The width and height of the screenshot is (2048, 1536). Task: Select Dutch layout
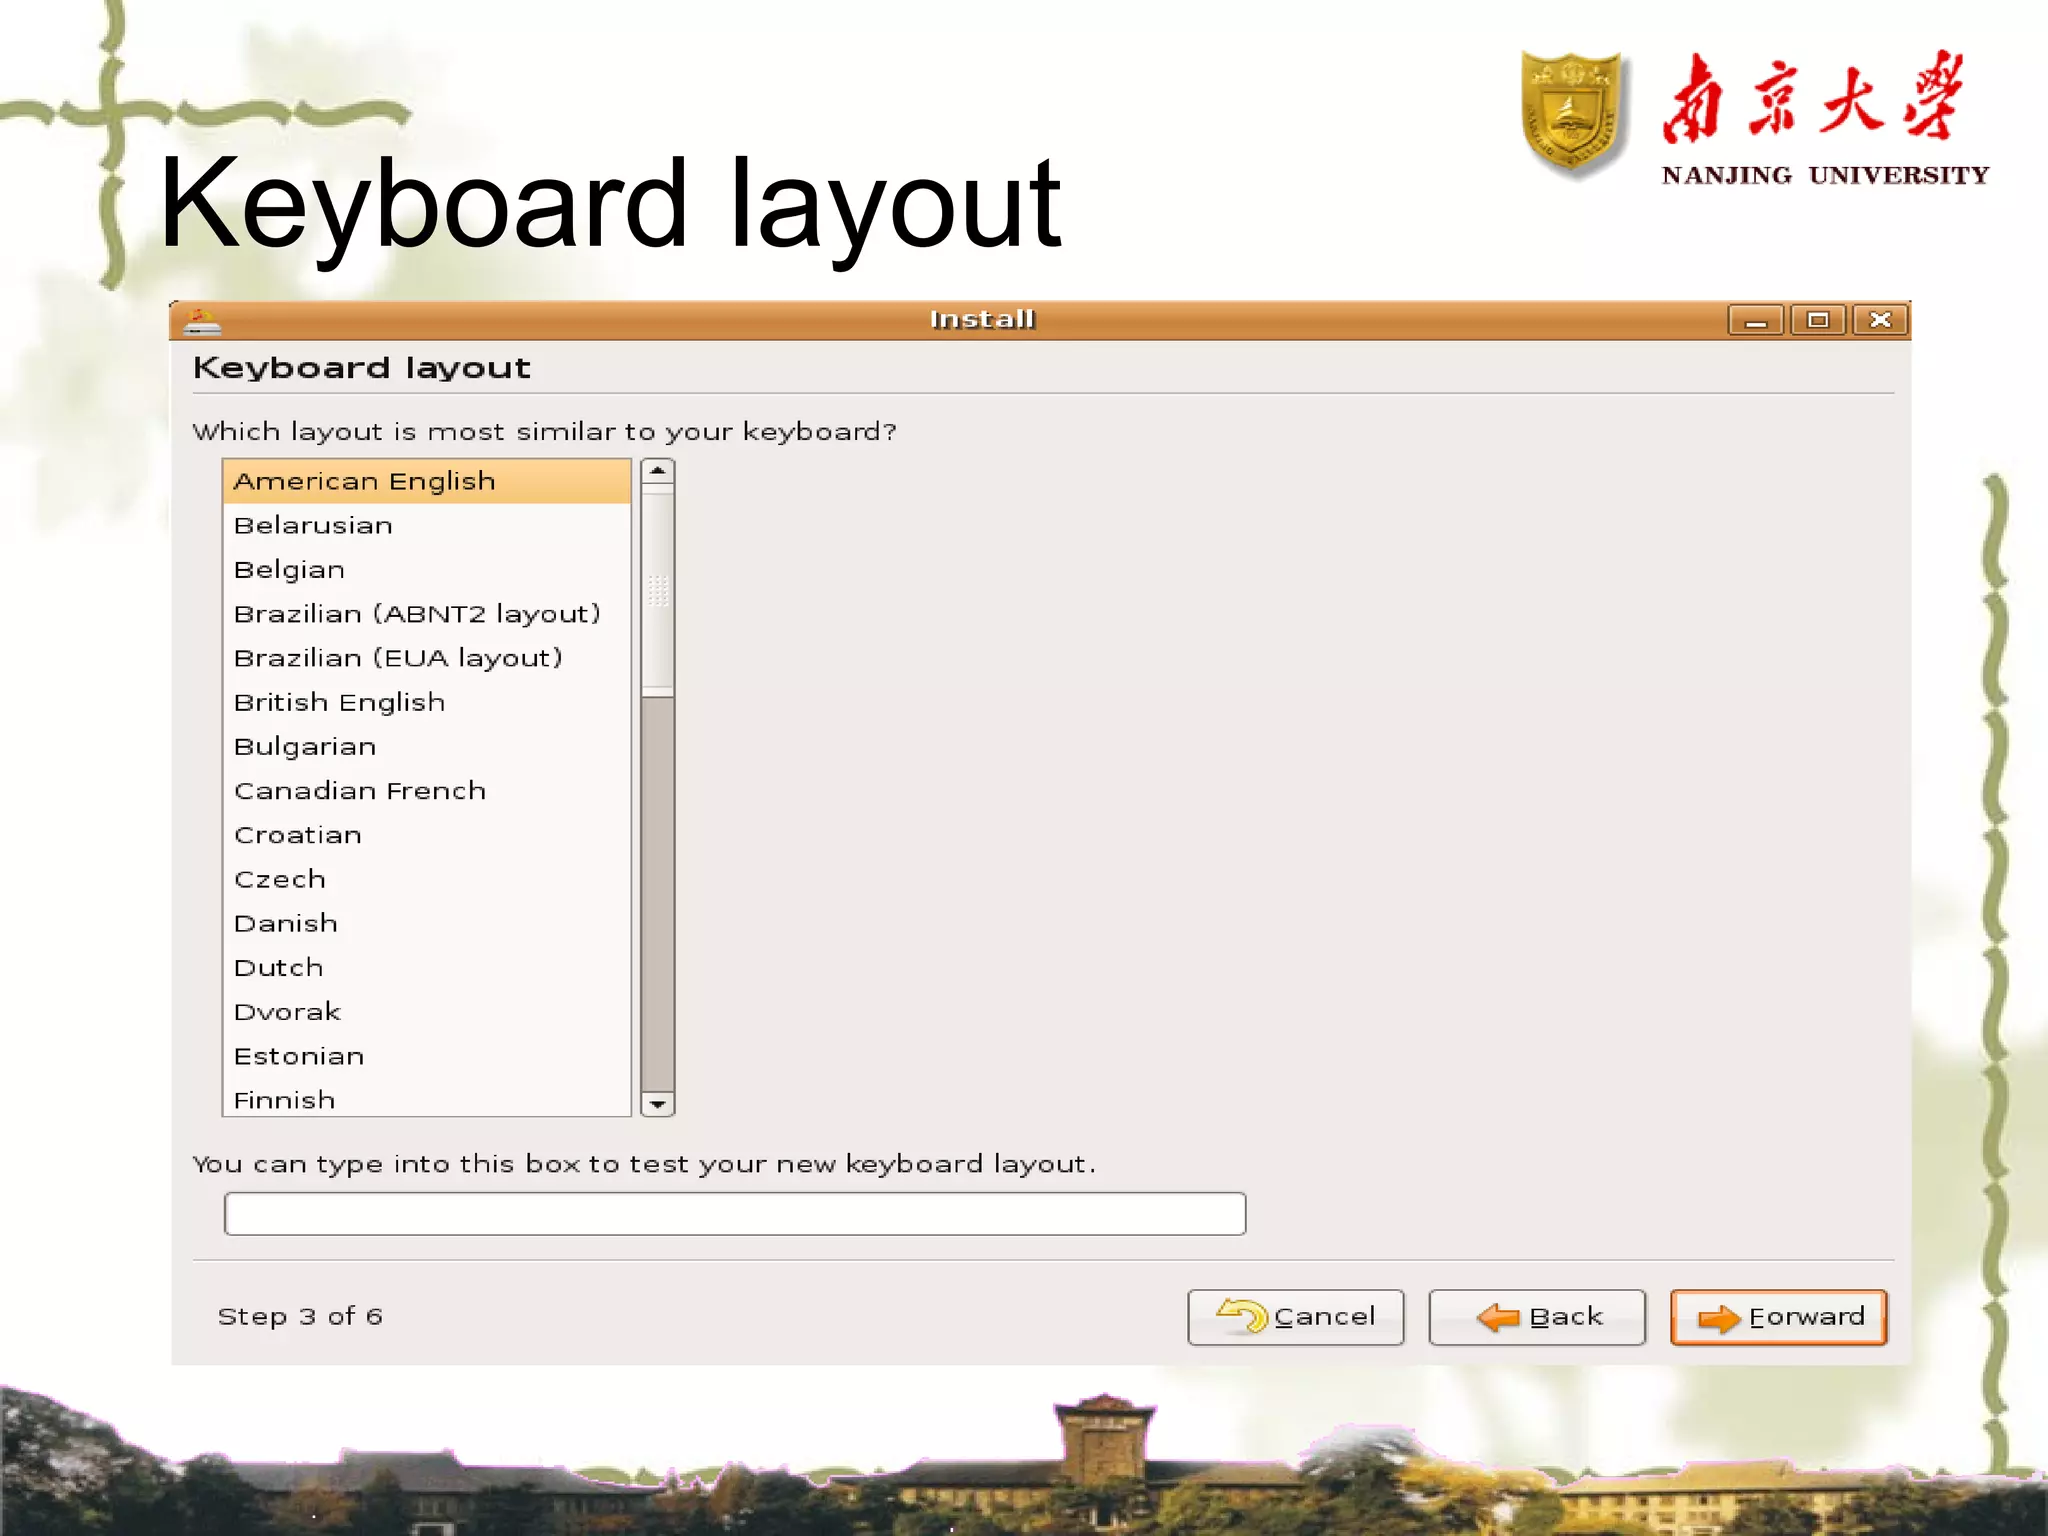pos(427,967)
